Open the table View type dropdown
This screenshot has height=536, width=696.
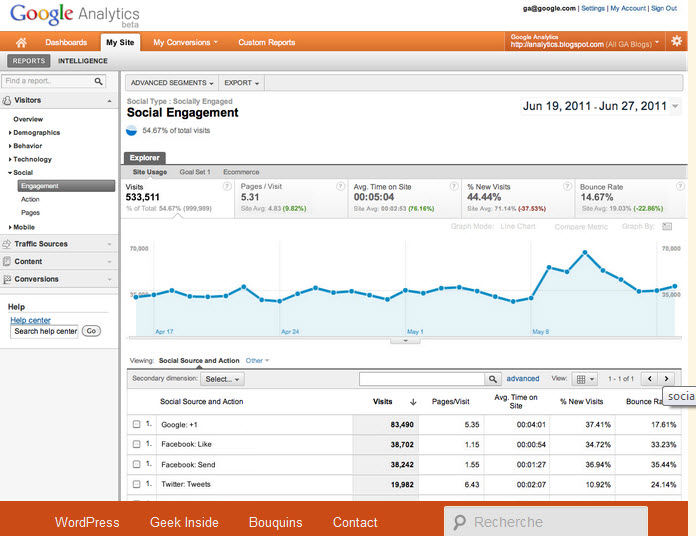pos(585,379)
